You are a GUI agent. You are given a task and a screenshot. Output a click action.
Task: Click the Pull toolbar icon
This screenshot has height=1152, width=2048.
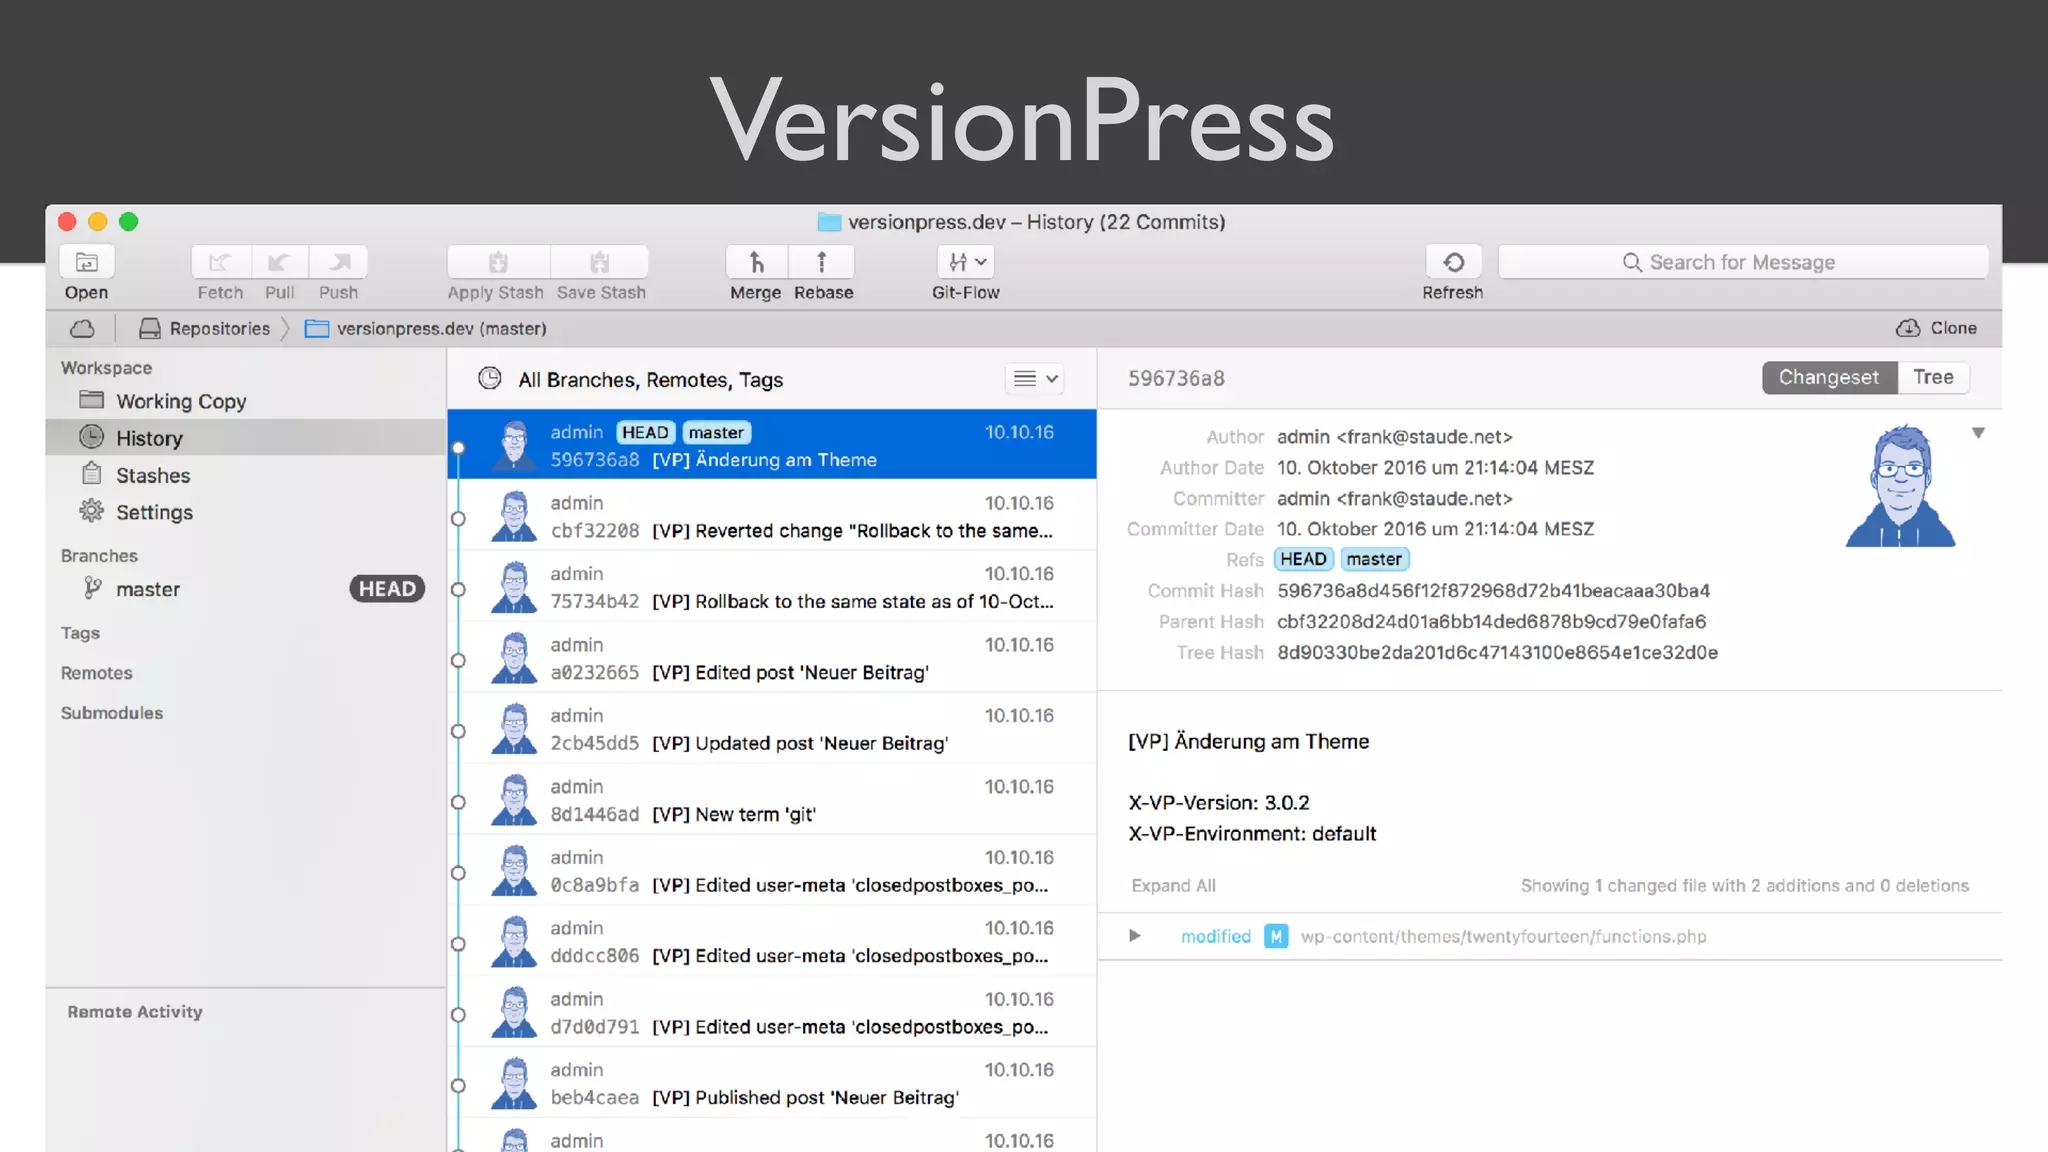(280, 262)
